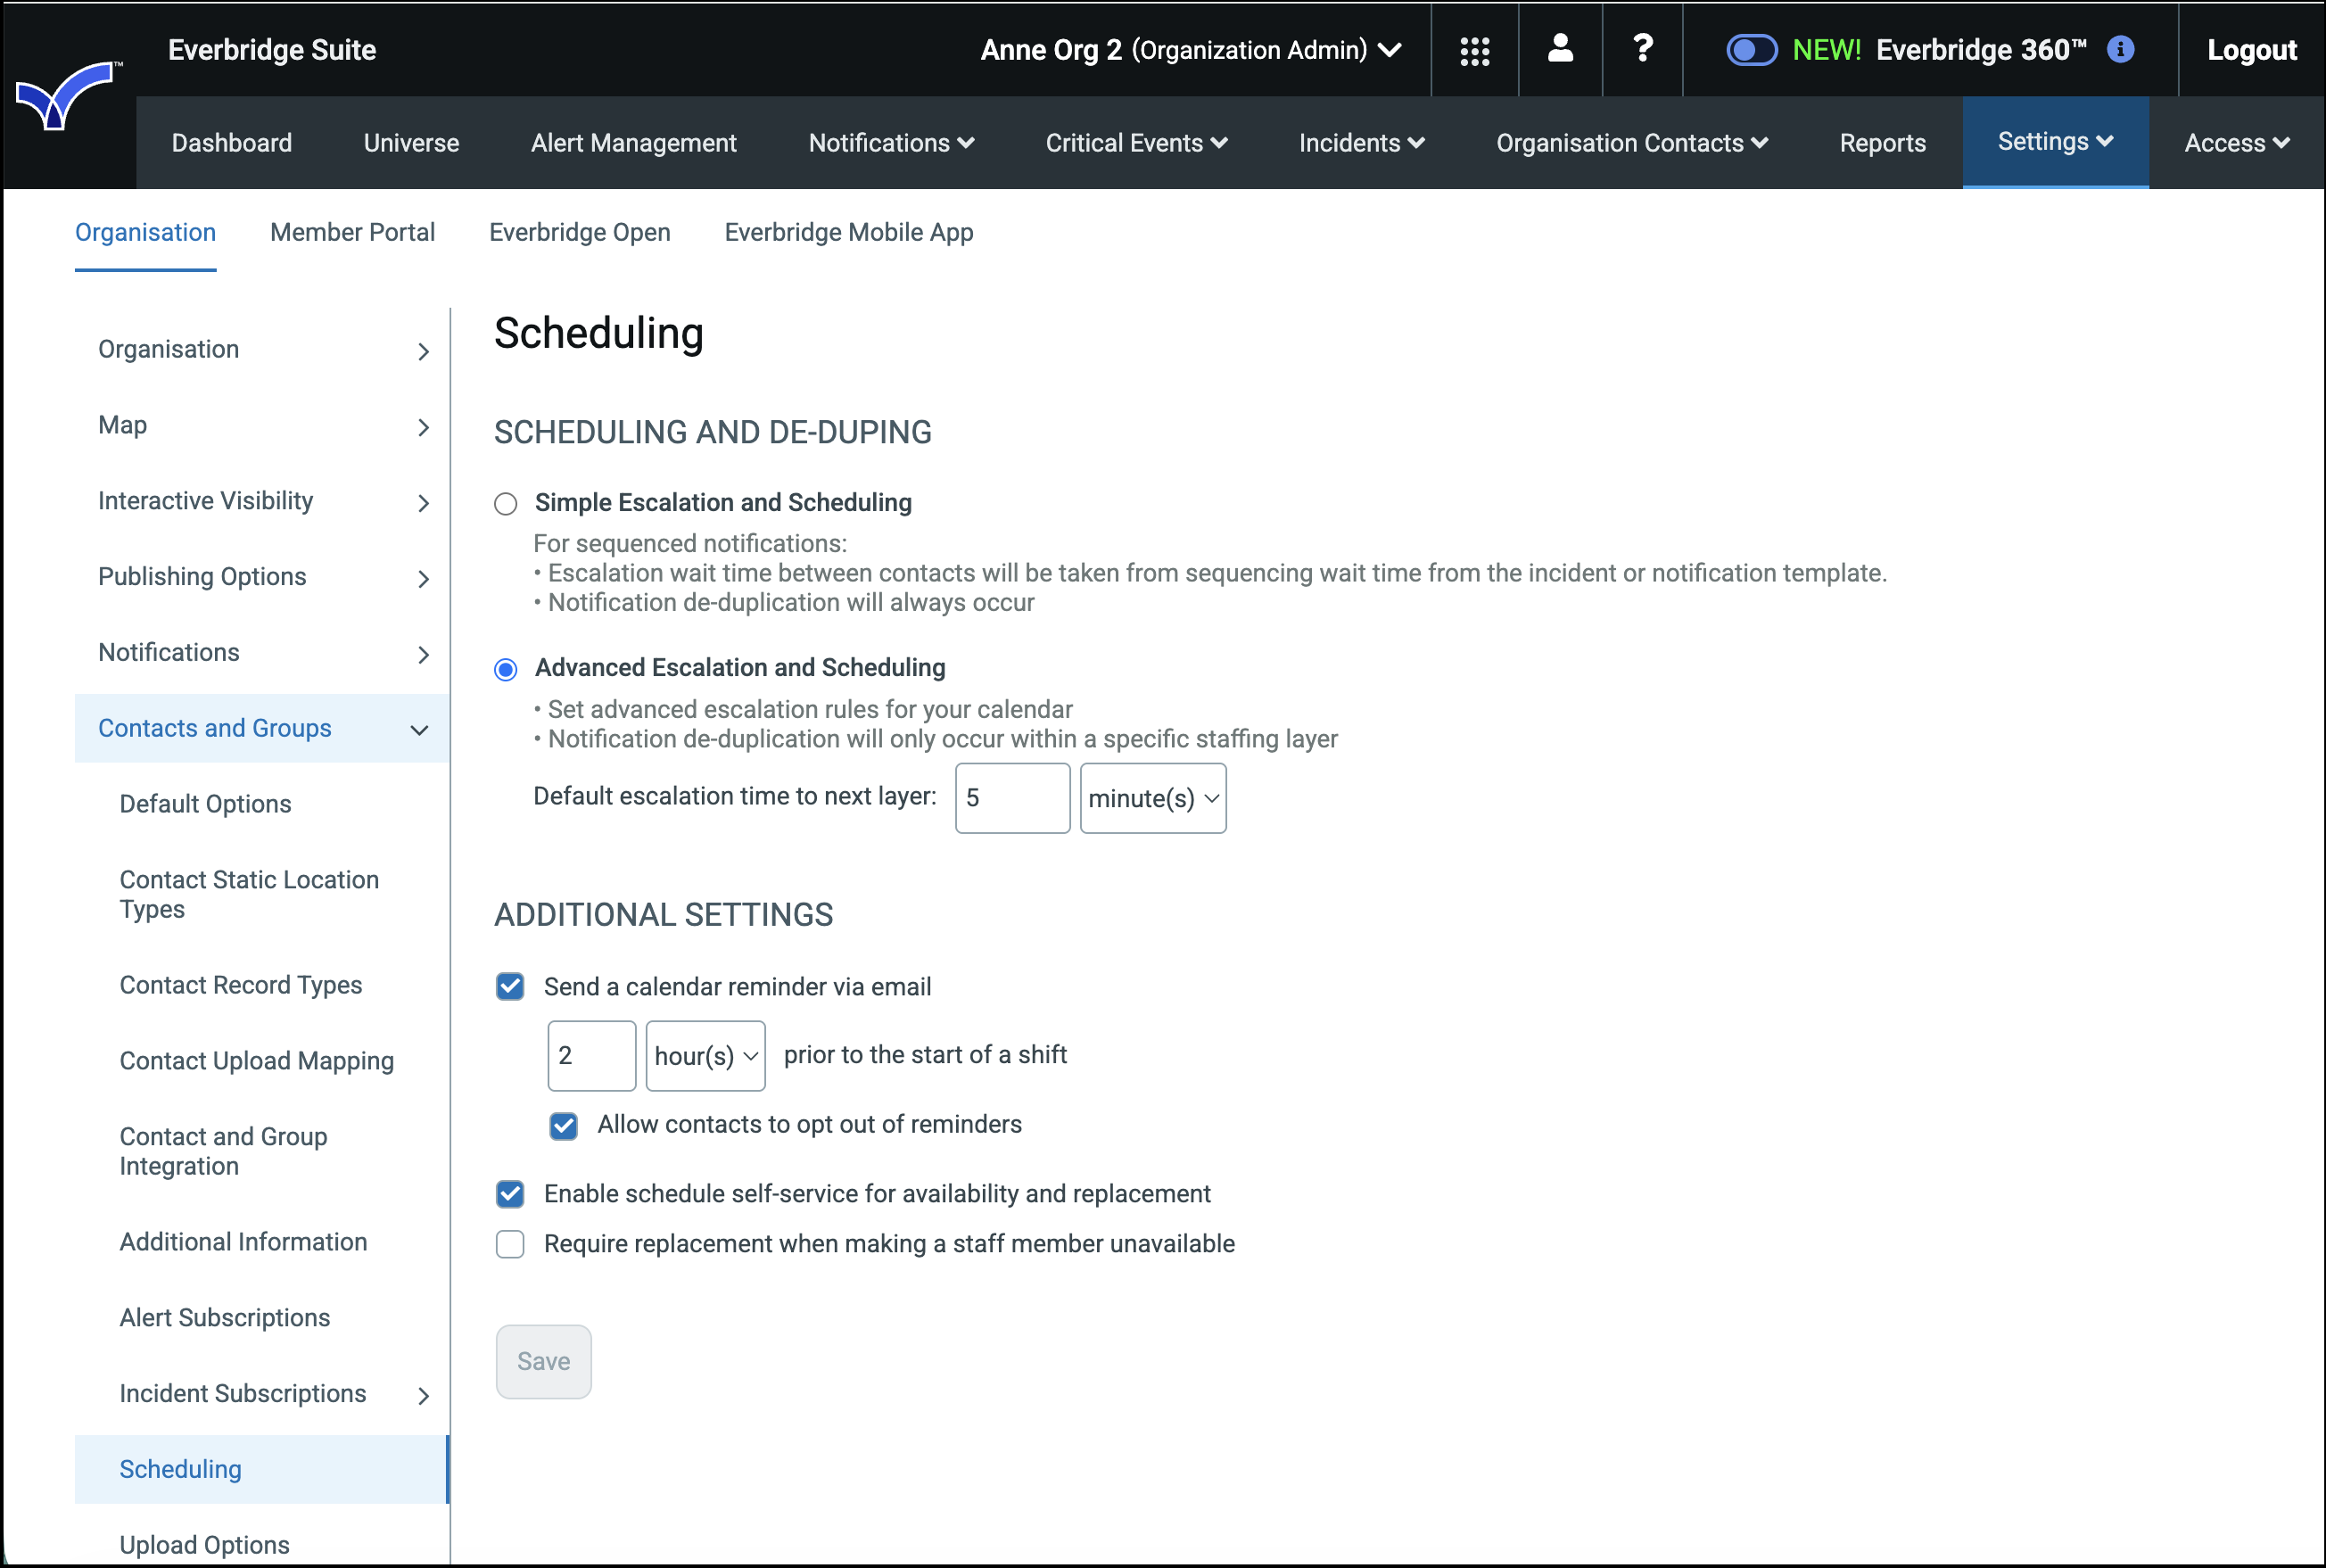Click the Everbridge logo
Viewport: 2326px width, 1568px height.
[66, 95]
